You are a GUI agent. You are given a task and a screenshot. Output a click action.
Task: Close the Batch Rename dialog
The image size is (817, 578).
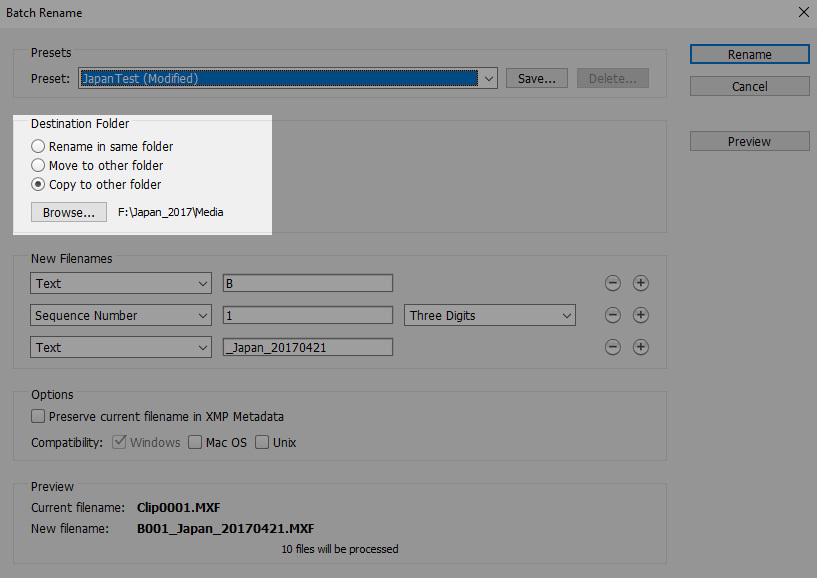(x=803, y=12)
